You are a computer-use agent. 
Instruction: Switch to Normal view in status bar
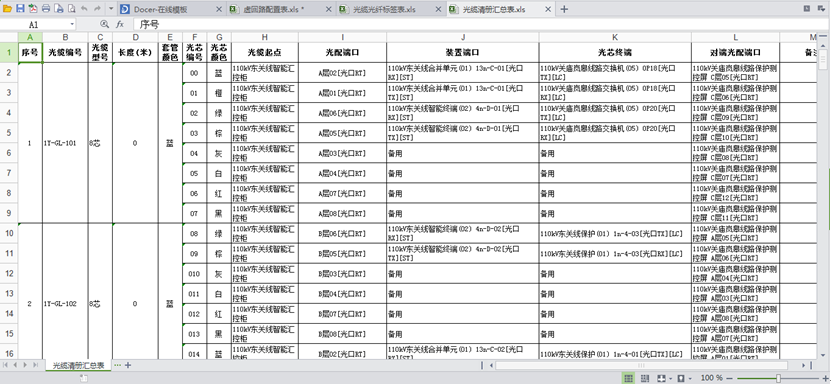(x=629, y=378)
